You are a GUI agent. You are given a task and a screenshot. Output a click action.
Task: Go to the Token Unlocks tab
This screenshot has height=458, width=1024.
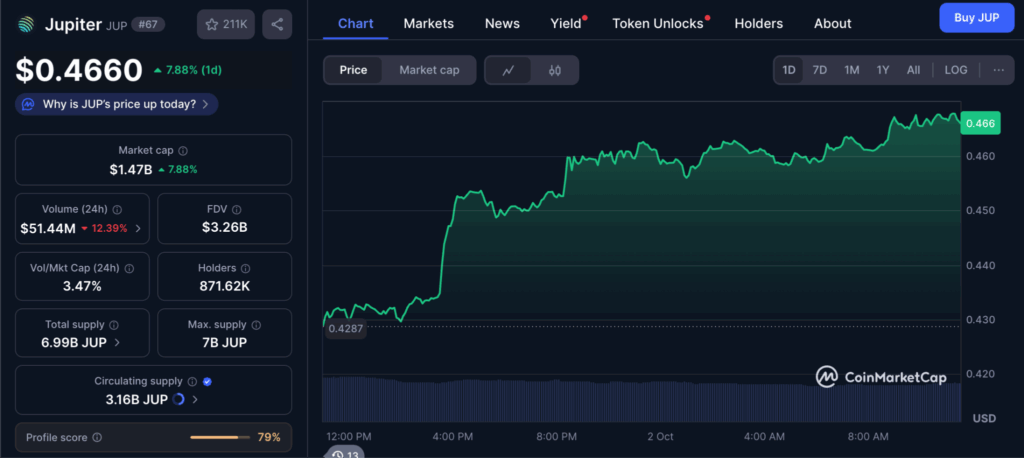pos(658,23)
